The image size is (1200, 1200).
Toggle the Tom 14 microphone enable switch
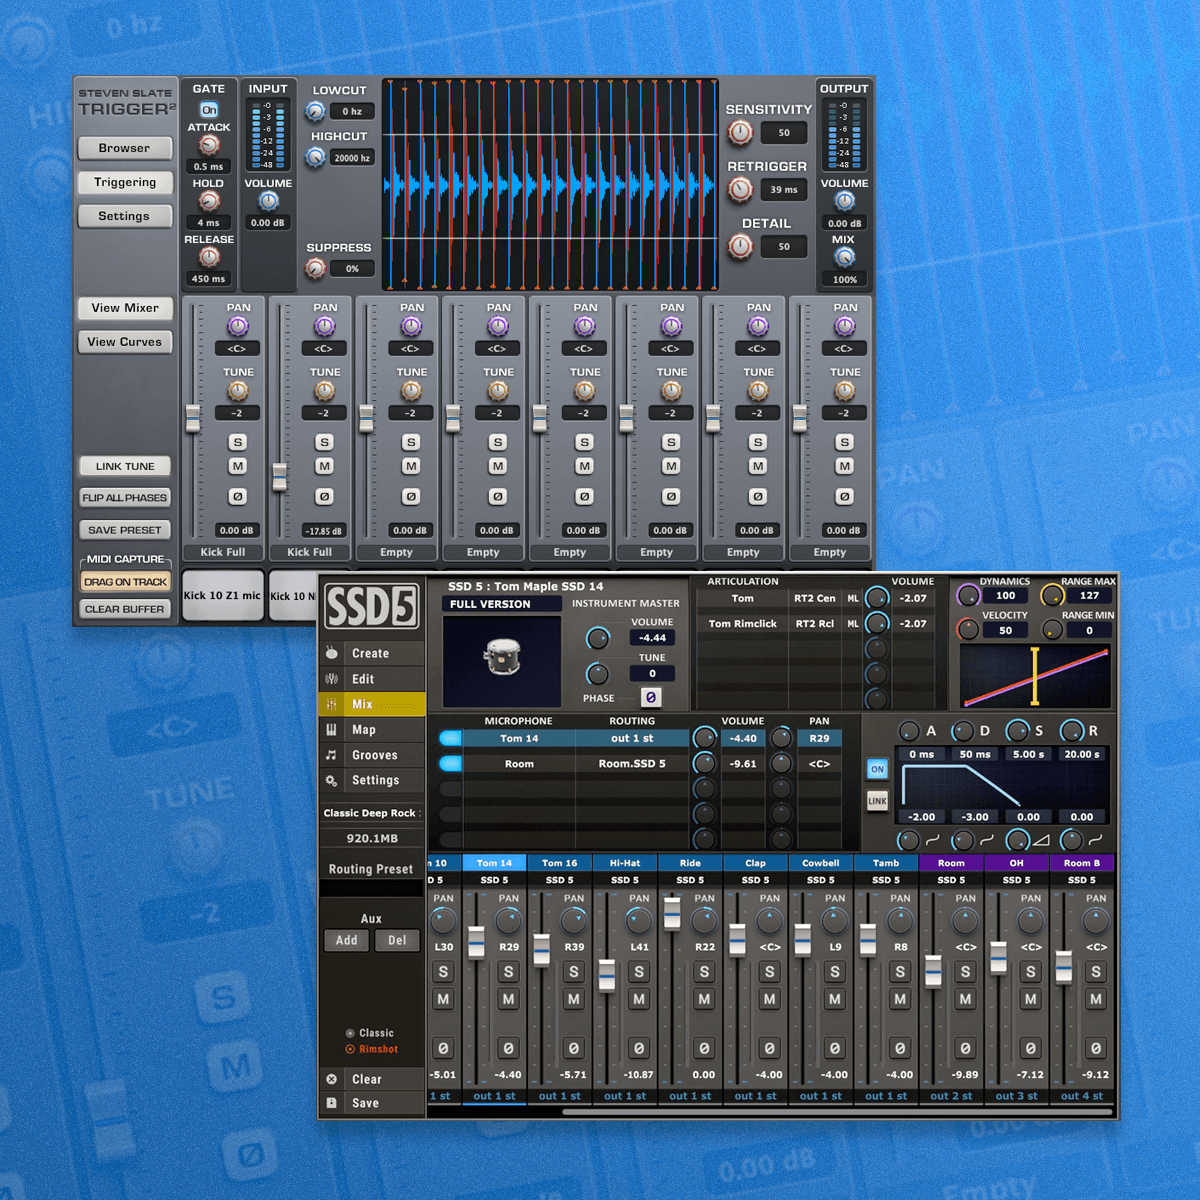[x=450, y=739]
